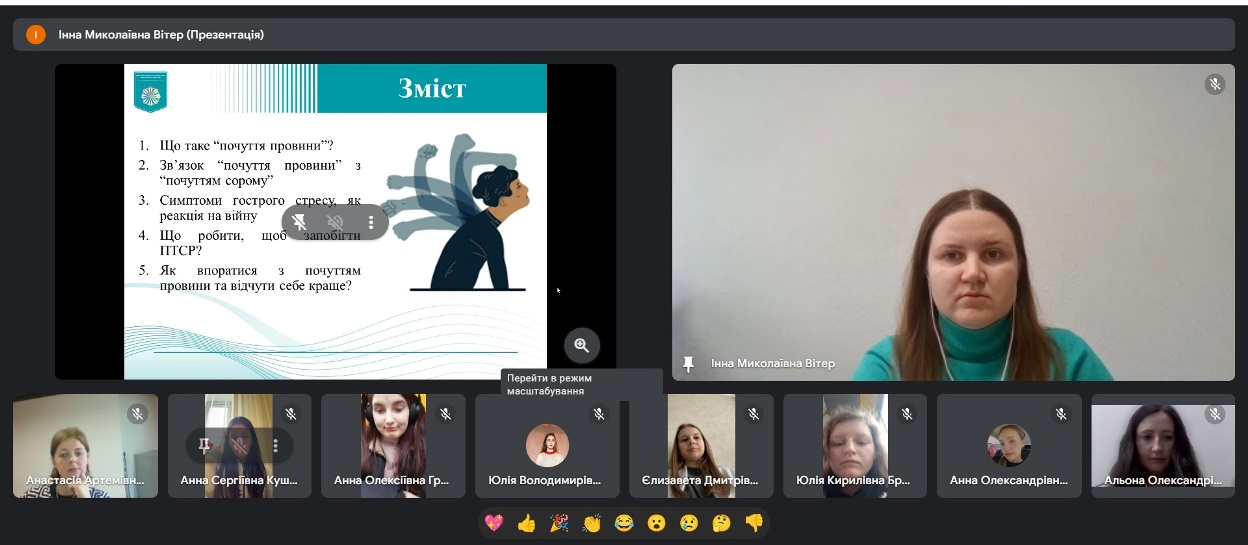
Task: Click the muted mic icon on Єлизавета Дмитрівна's tile
Action: tap(753, 413)
